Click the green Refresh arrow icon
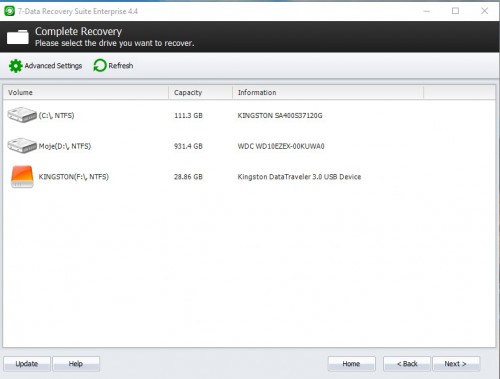Viewport: 500px width, 379px height. (100, 66)
